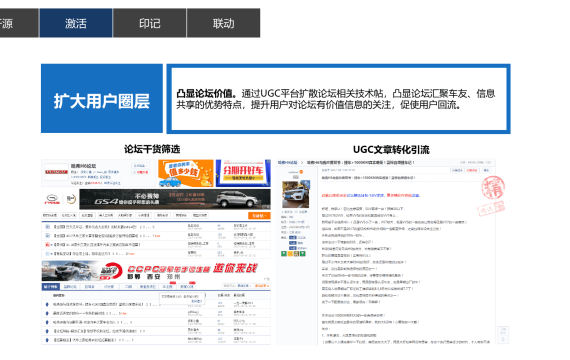Click the red 精 stamp on article
This screenshot has height=360, width=570.
click(x=493, y=187)
